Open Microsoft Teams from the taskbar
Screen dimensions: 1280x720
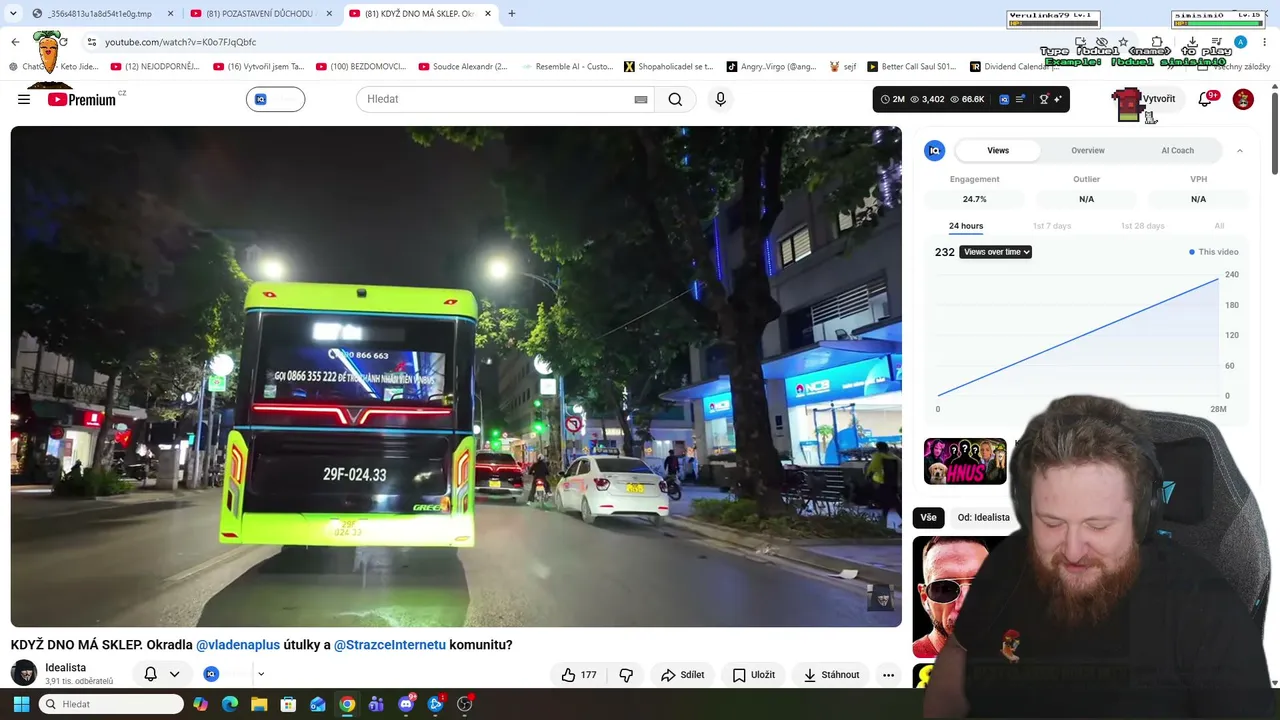pos(376,704)
